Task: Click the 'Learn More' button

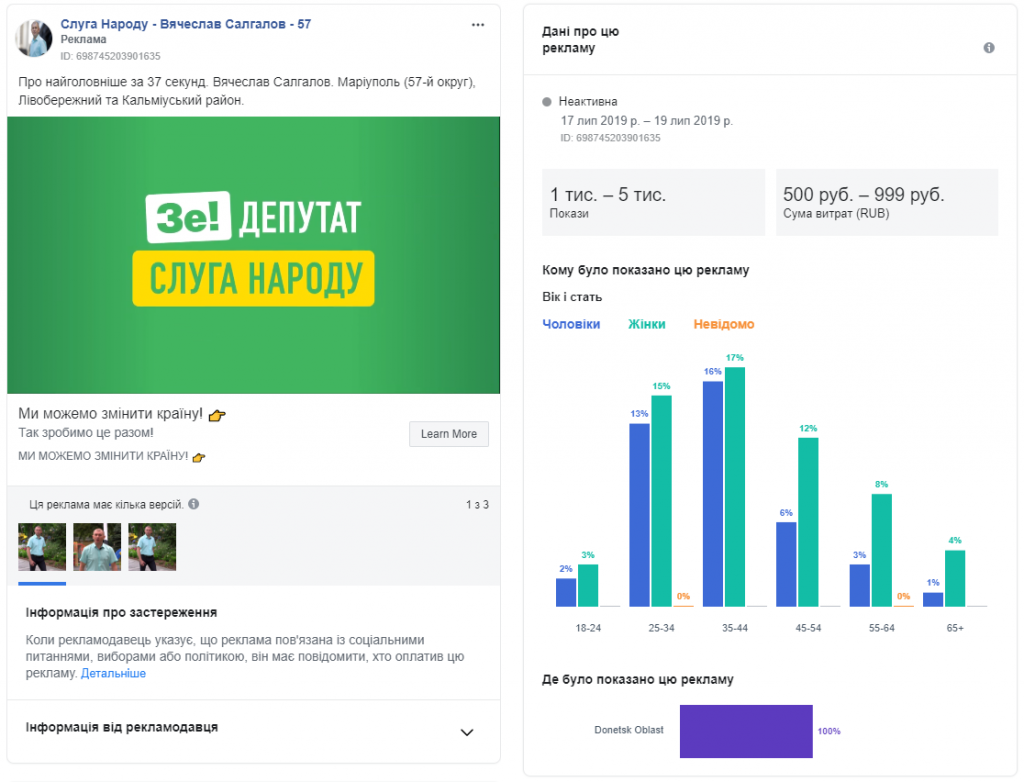Action: click(x=449, y=434)
